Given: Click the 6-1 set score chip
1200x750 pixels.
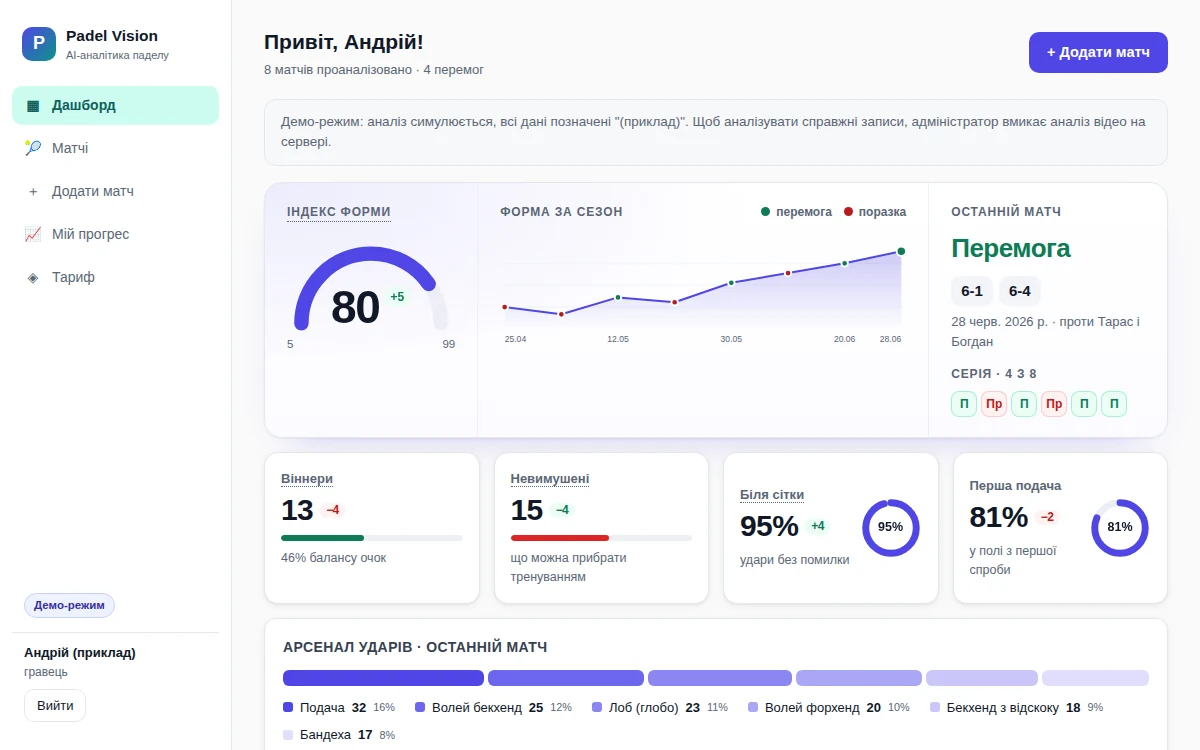Looking at the screenshot, I should [972, 291].
